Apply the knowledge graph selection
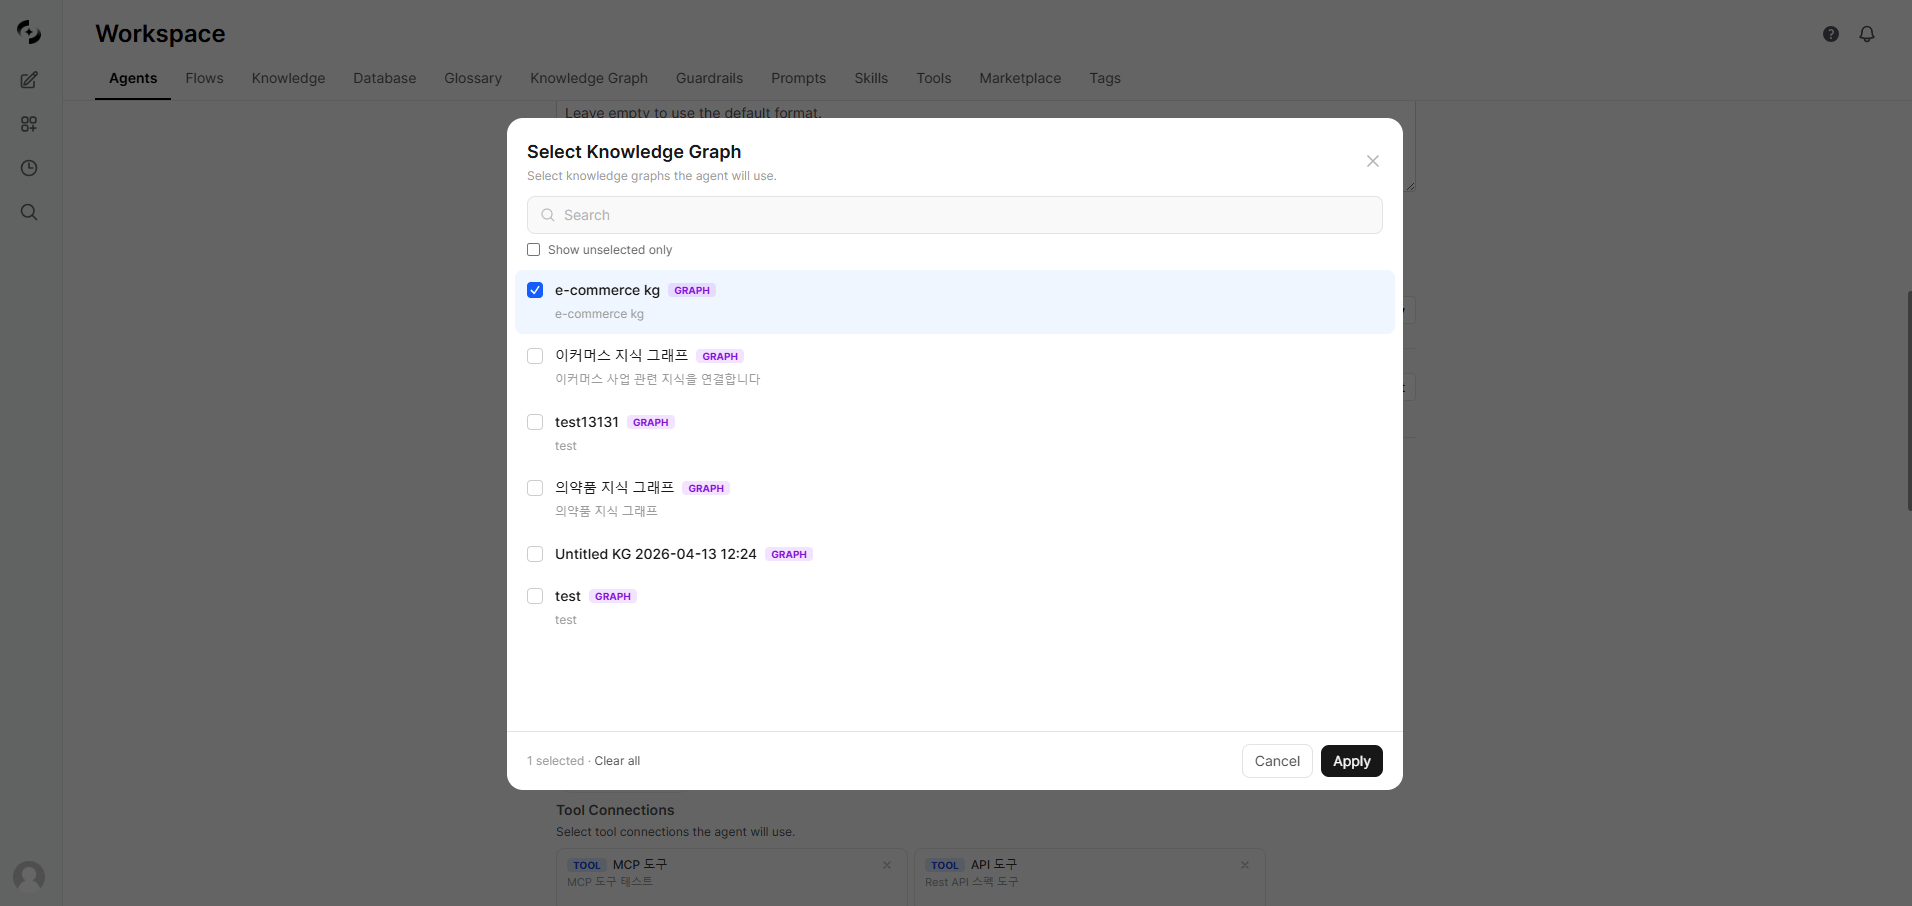The width and height of the screenshot is (1912, 906). [x=1352, y=761]
